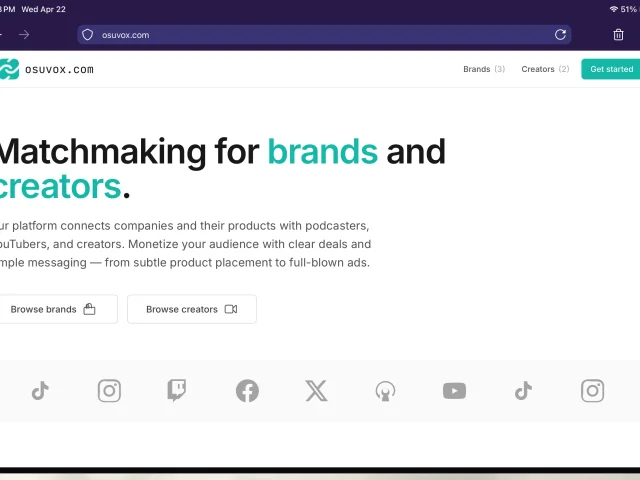This screenshot has width=640, height=480.
Task: Click the Browse creators button
Action: coord(191,309)
